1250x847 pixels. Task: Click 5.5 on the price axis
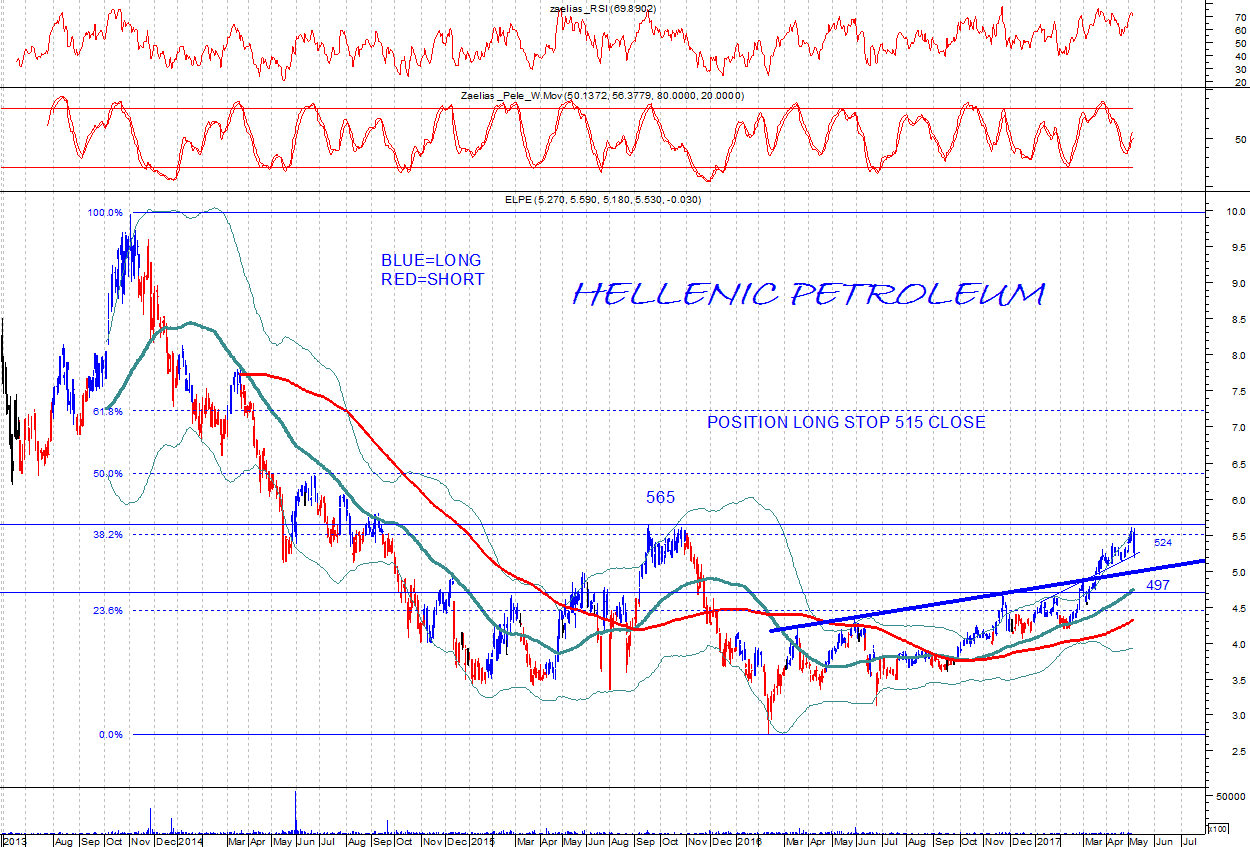1237,537
